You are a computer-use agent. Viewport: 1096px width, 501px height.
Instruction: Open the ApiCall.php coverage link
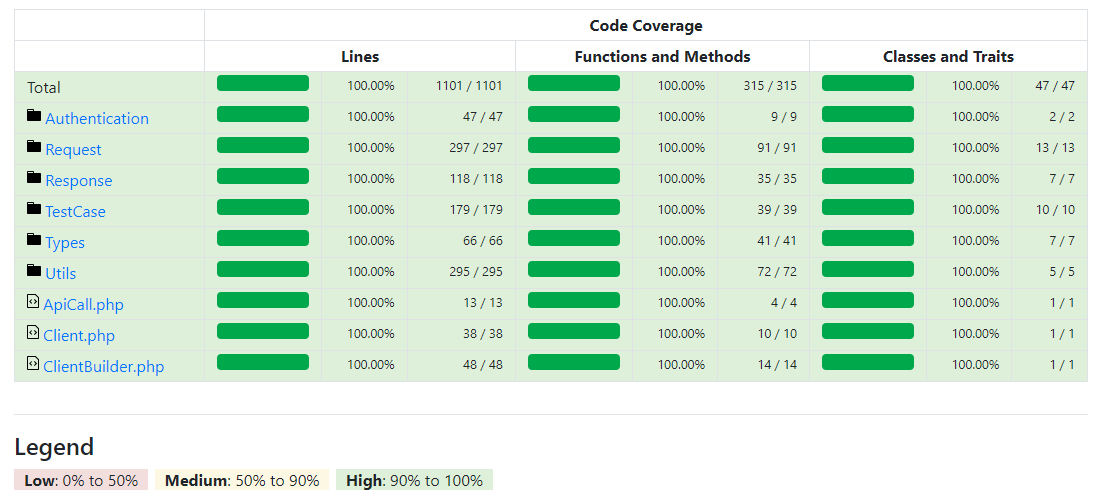[83, 305]
